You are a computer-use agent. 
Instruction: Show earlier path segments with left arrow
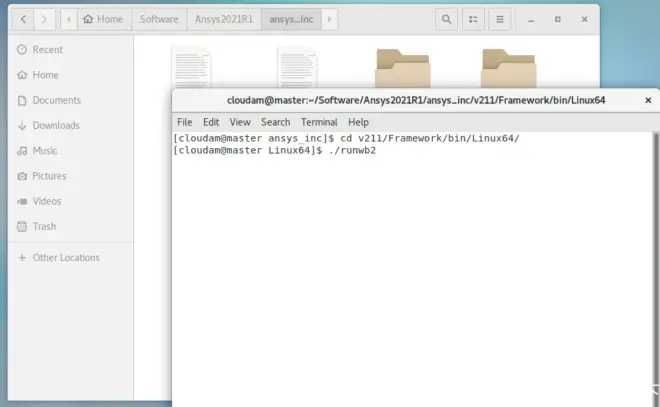point(69,19)
